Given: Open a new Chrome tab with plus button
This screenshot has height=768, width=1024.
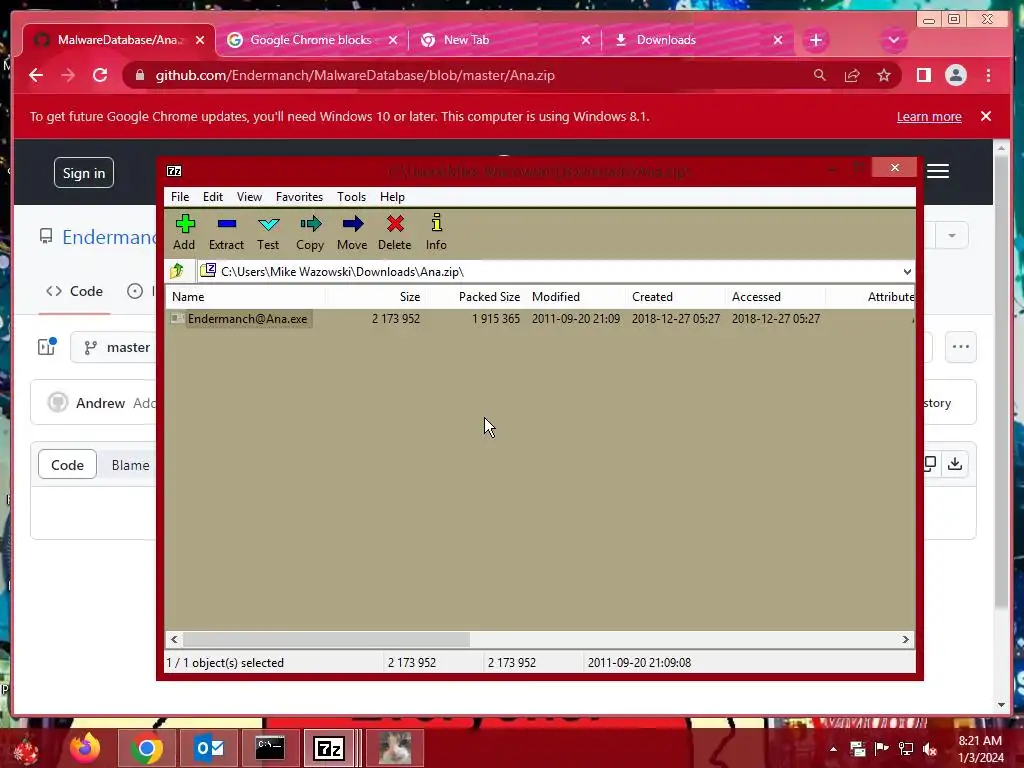Looking at the screenshot, I should [x=816, y=40].
